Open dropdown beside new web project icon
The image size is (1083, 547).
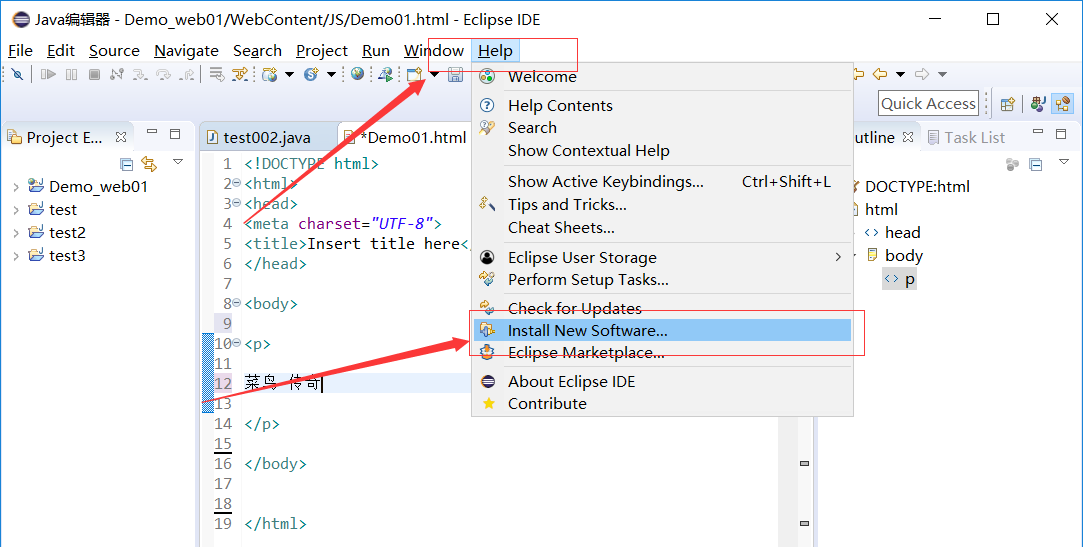pyautogui.click(x=289, y=74)
